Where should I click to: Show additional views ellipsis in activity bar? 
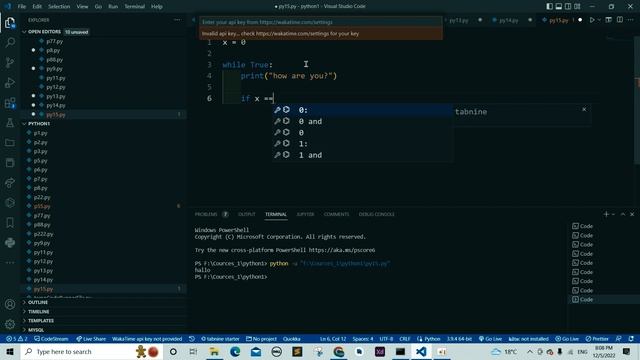[x=10, y=262]
